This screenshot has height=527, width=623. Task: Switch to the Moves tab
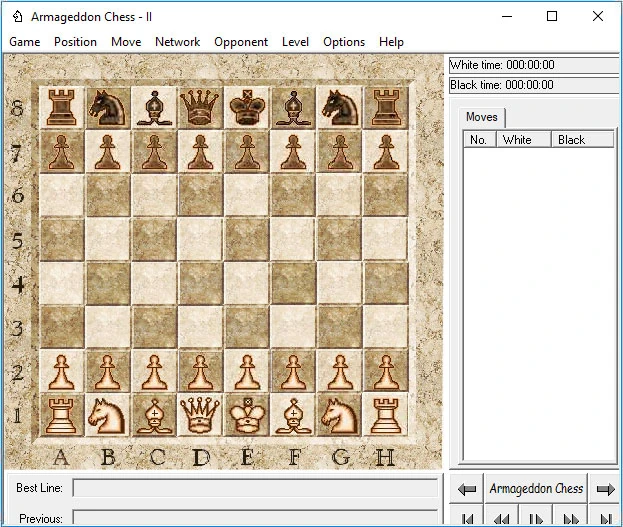482,117
